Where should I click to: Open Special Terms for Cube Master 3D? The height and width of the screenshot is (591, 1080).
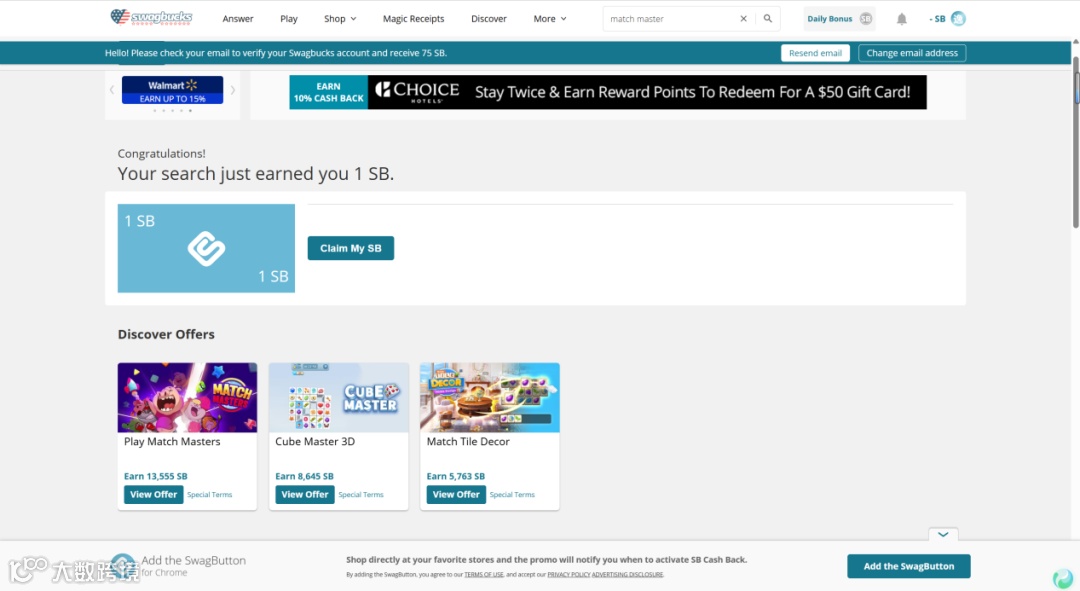click(361, 495)
